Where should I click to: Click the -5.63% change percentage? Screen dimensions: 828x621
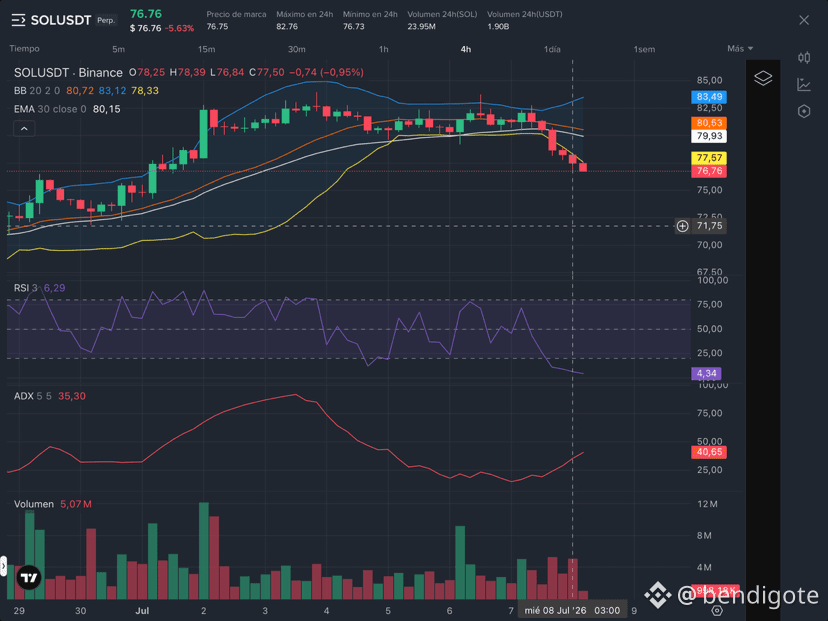click(x=180, y=29)
